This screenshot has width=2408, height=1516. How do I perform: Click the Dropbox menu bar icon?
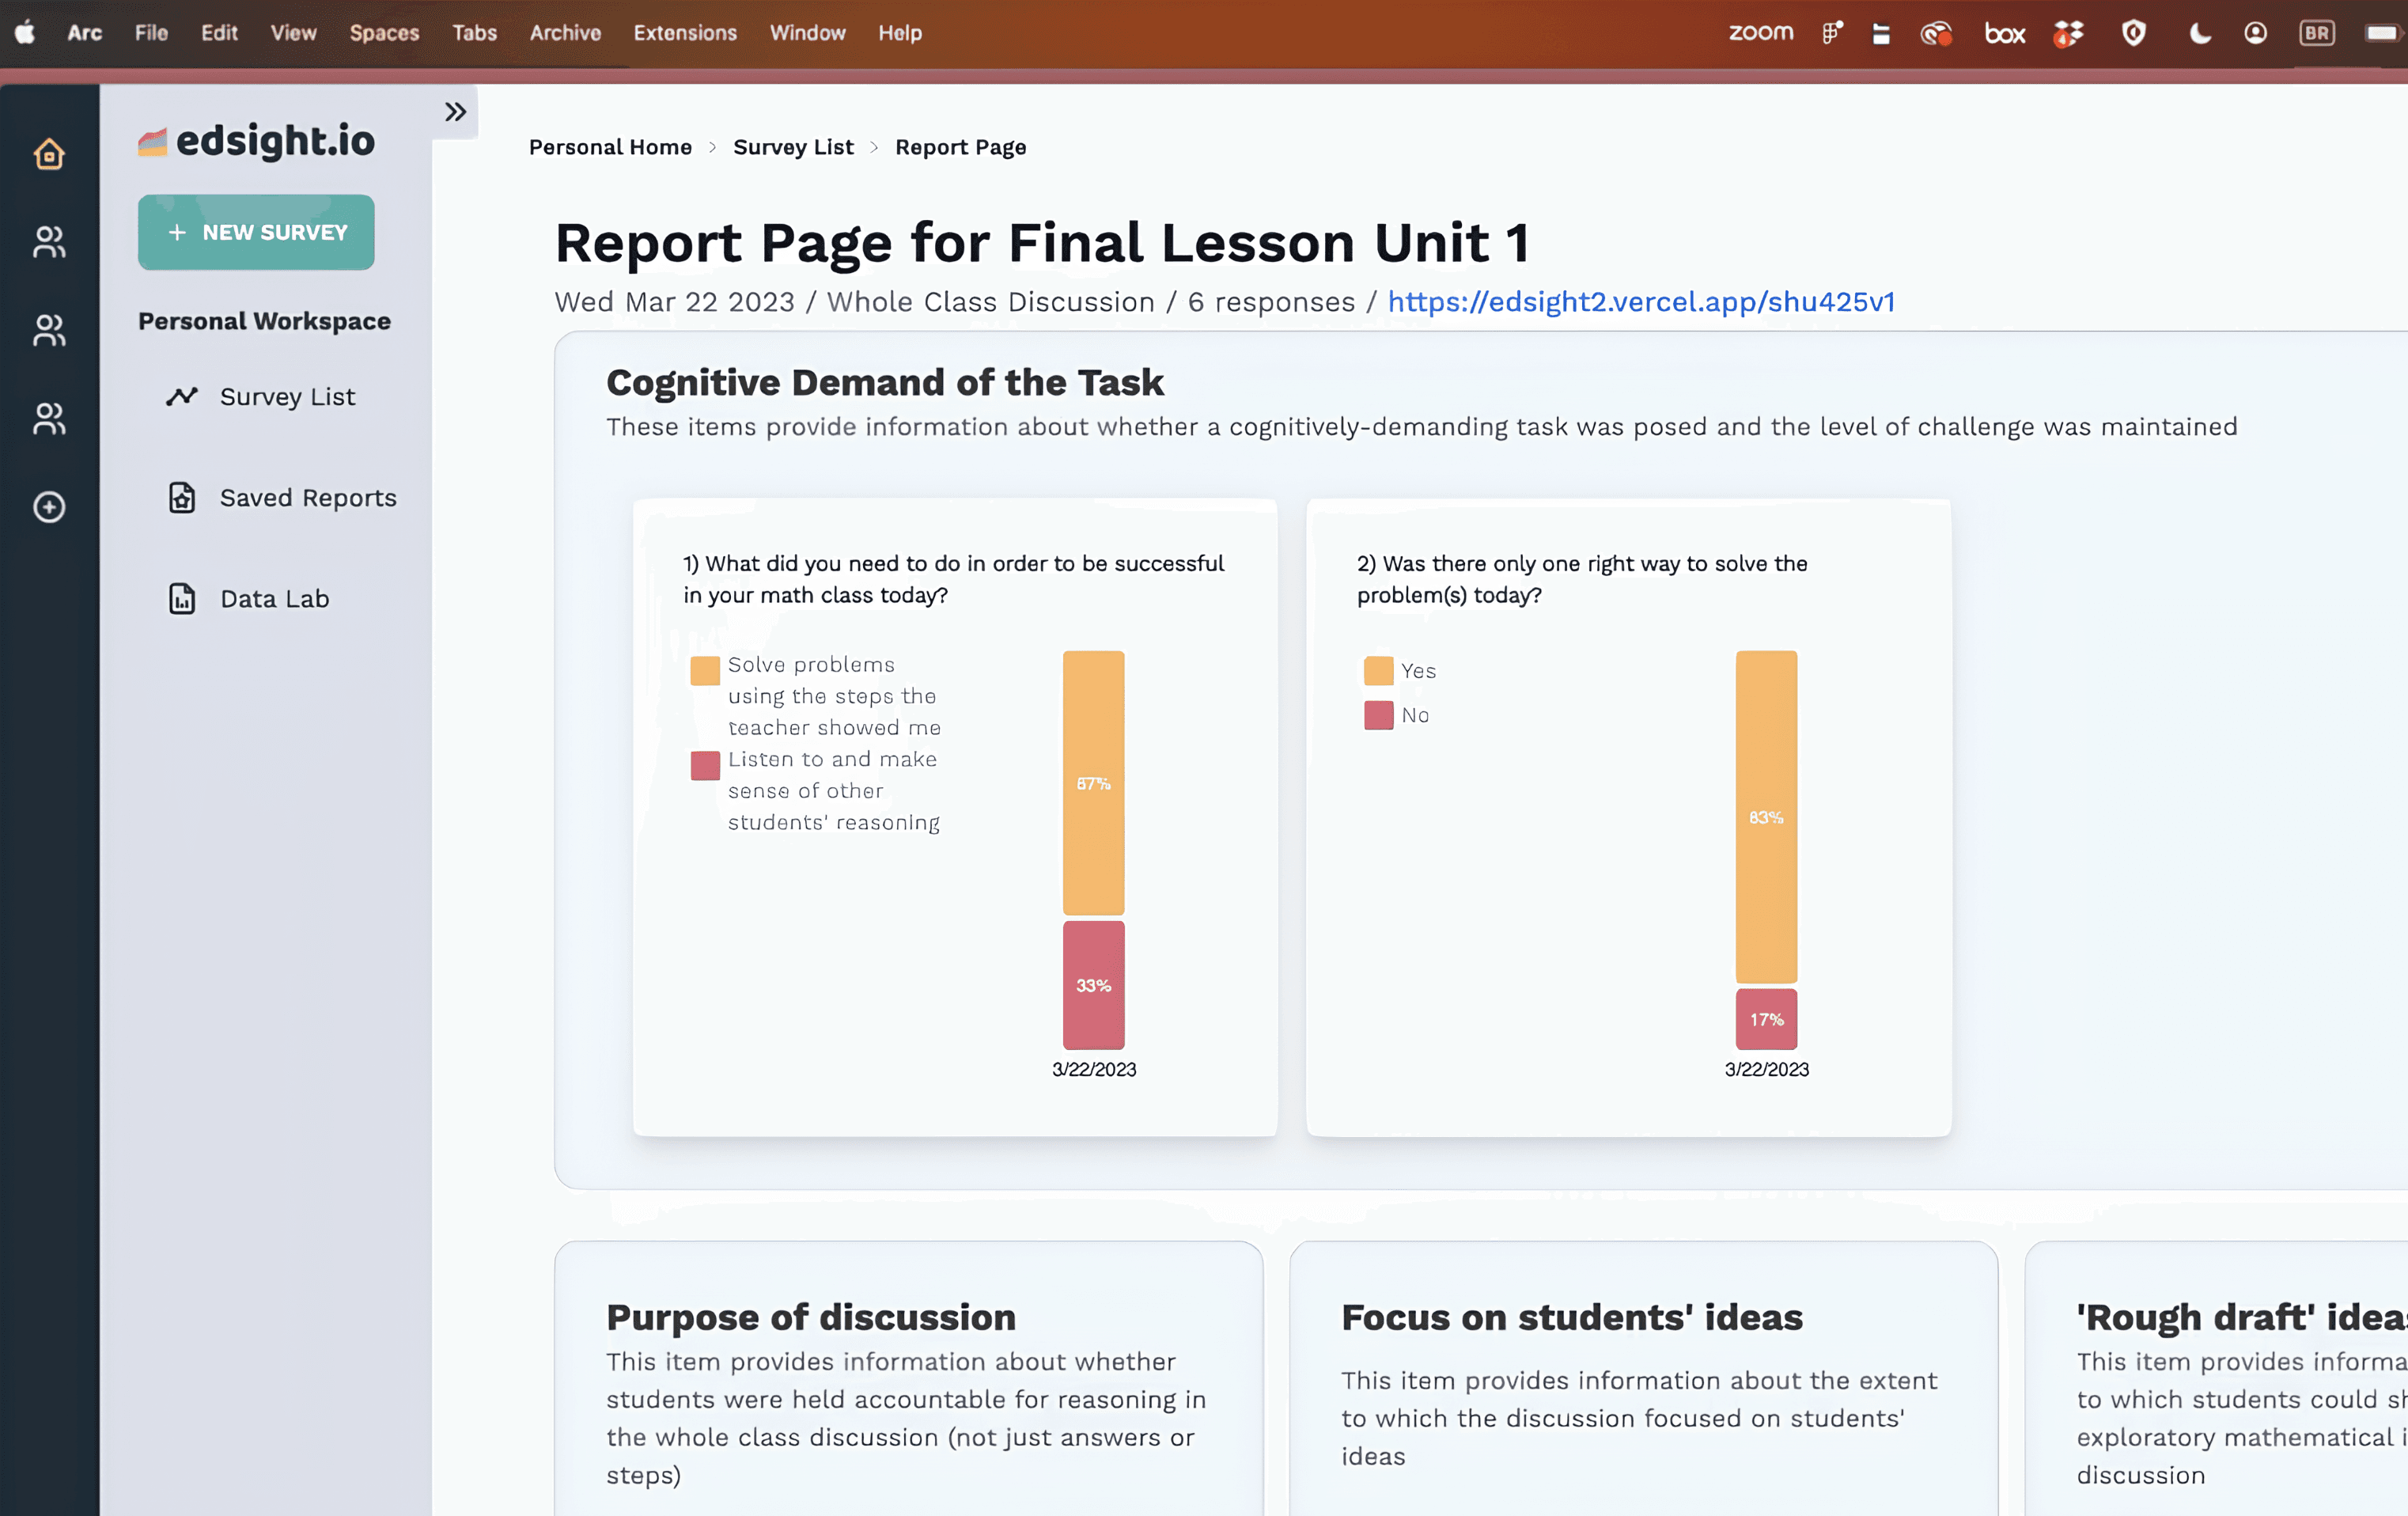(x=2068, y=34)
